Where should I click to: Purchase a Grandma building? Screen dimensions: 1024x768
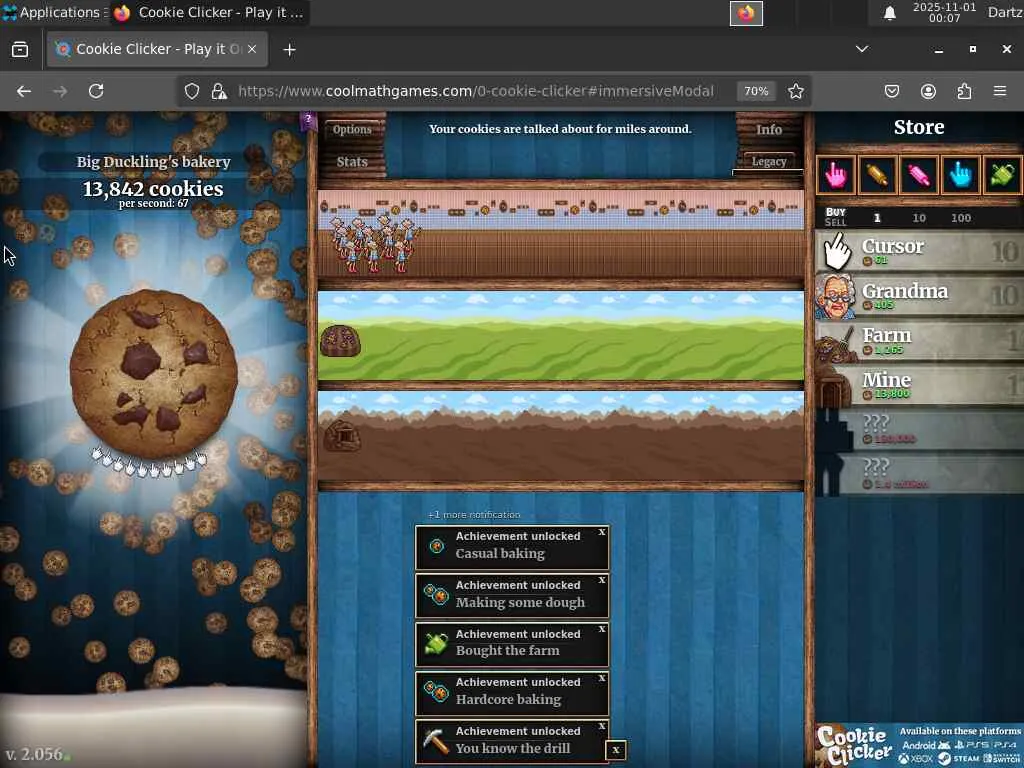(x=920, y=296)
